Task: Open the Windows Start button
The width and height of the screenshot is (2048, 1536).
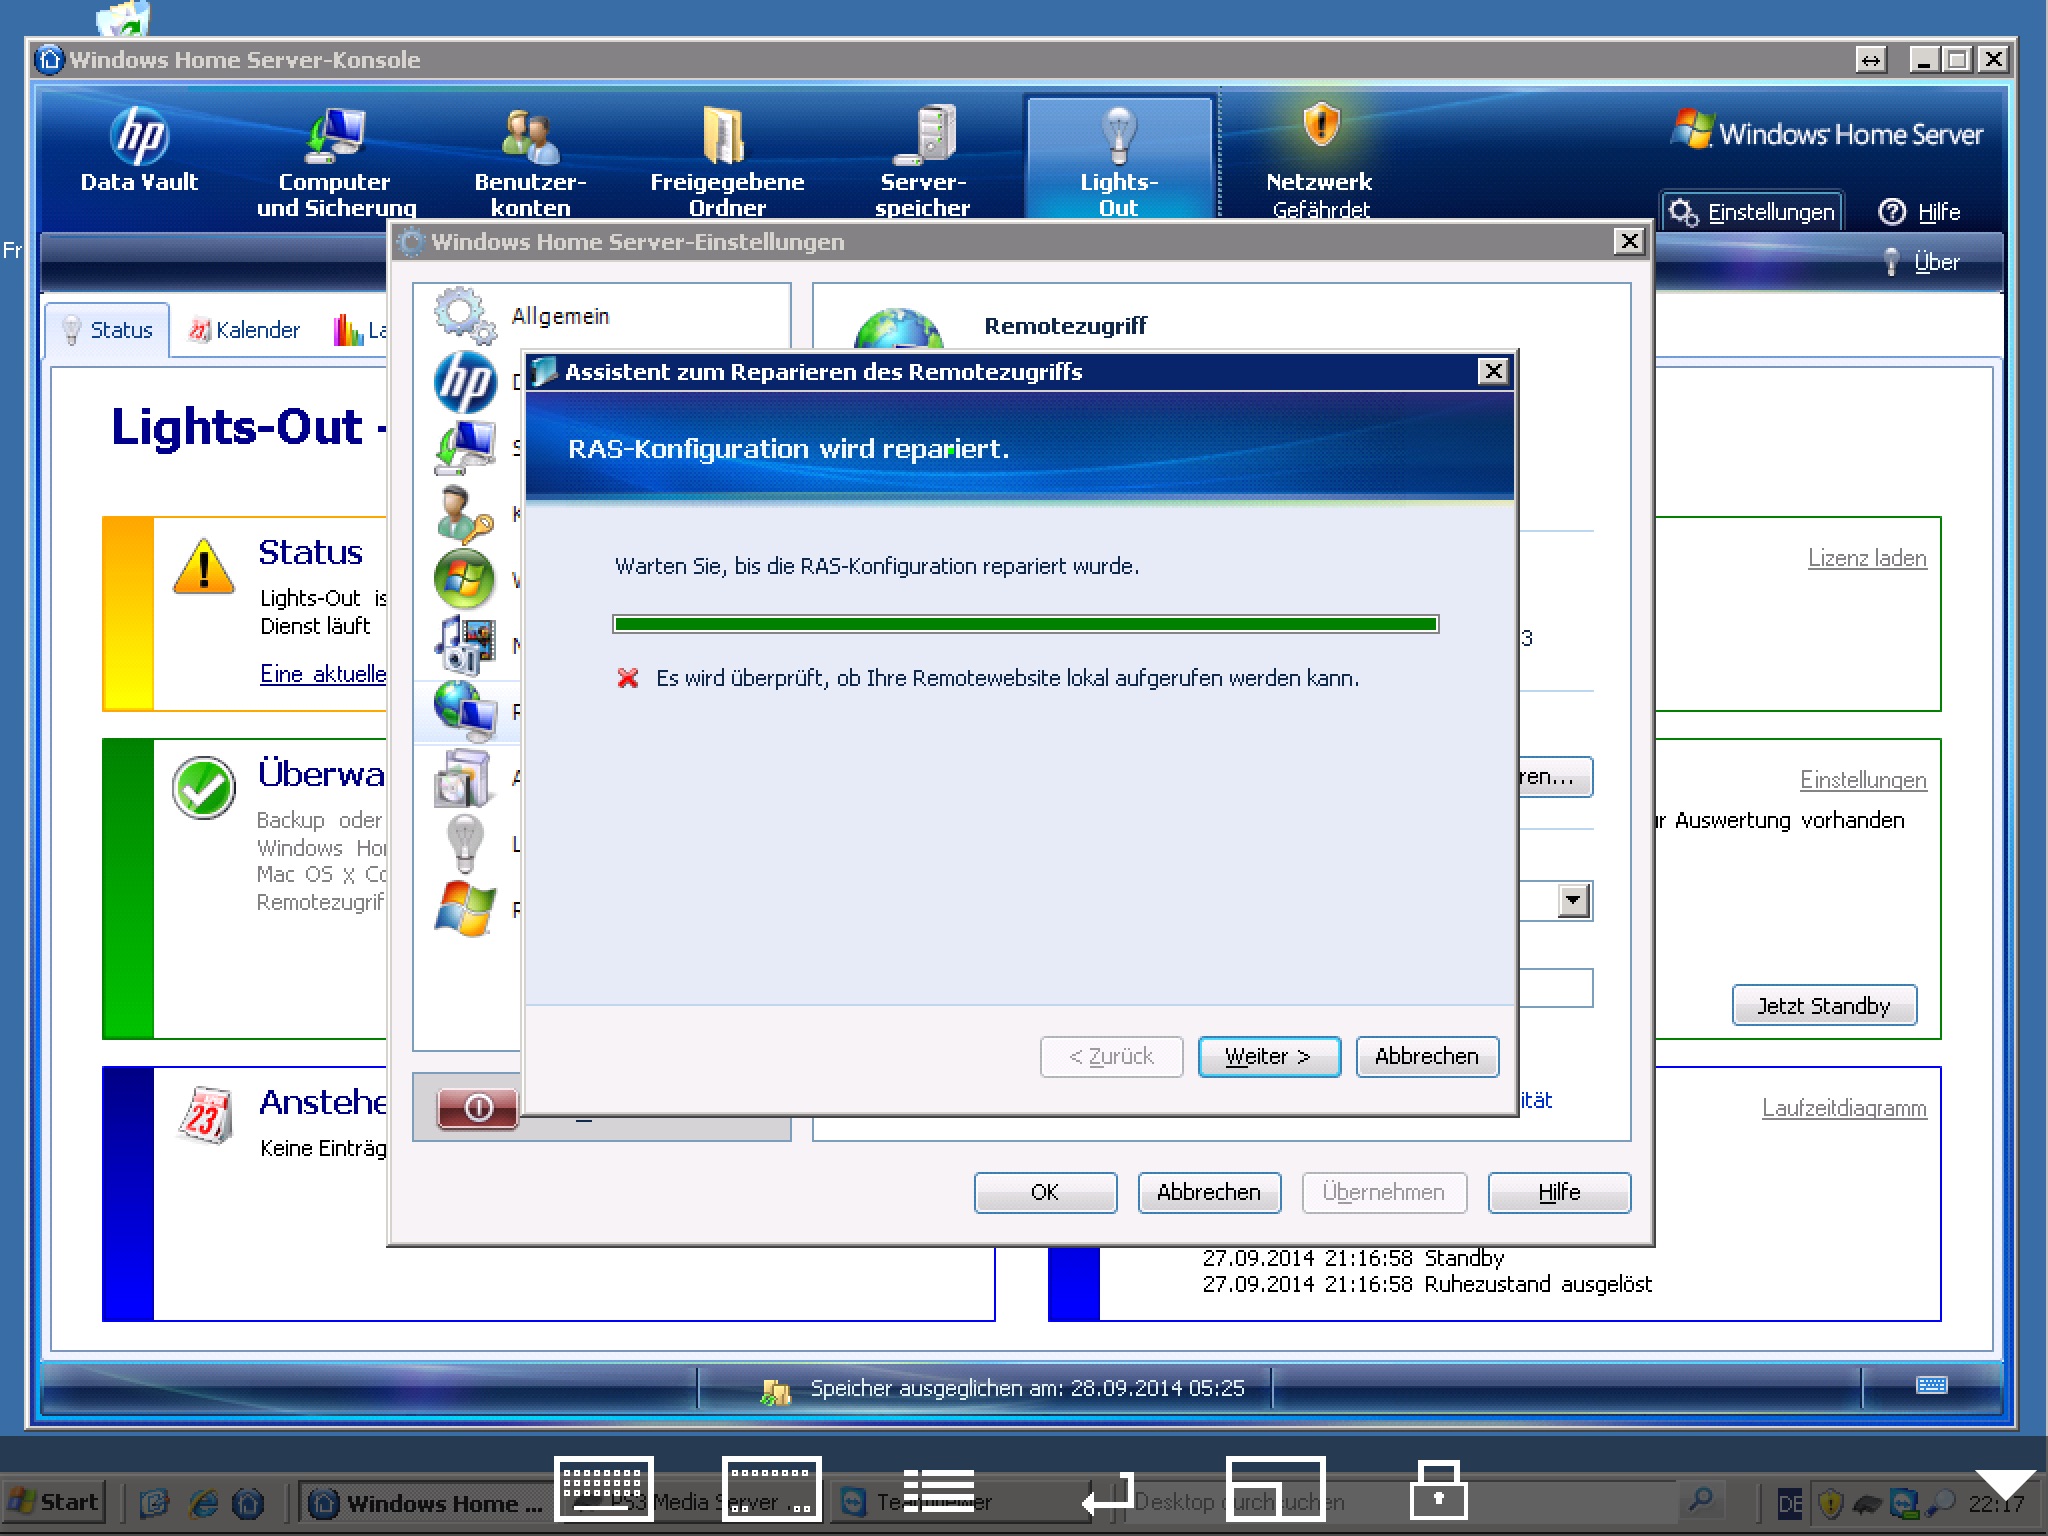Action: pos(53,1502)
